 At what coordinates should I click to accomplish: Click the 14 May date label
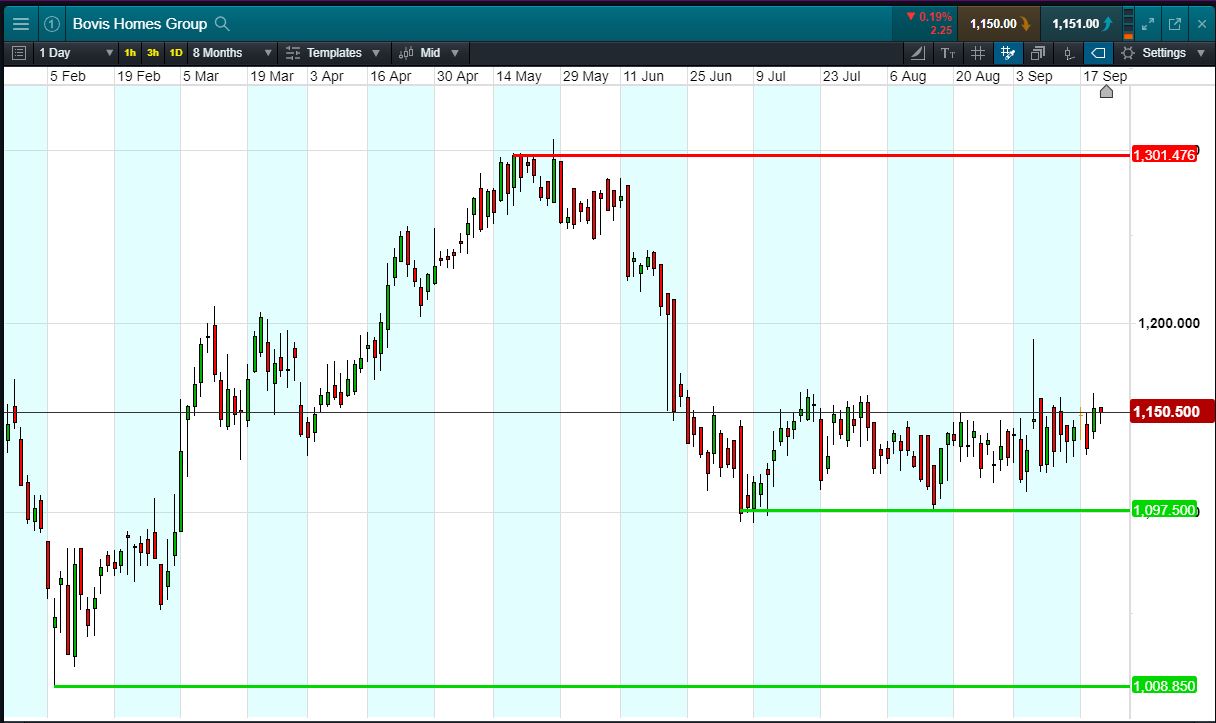pyautogui.click(x=518, y=76)
